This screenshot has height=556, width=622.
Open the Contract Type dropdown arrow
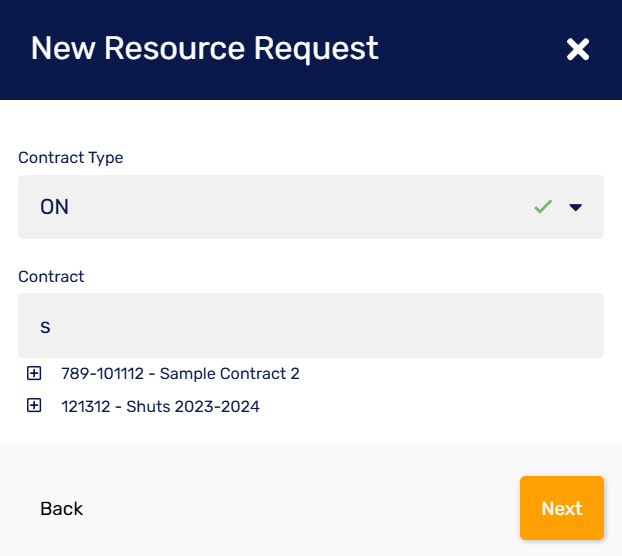(575, 207)
